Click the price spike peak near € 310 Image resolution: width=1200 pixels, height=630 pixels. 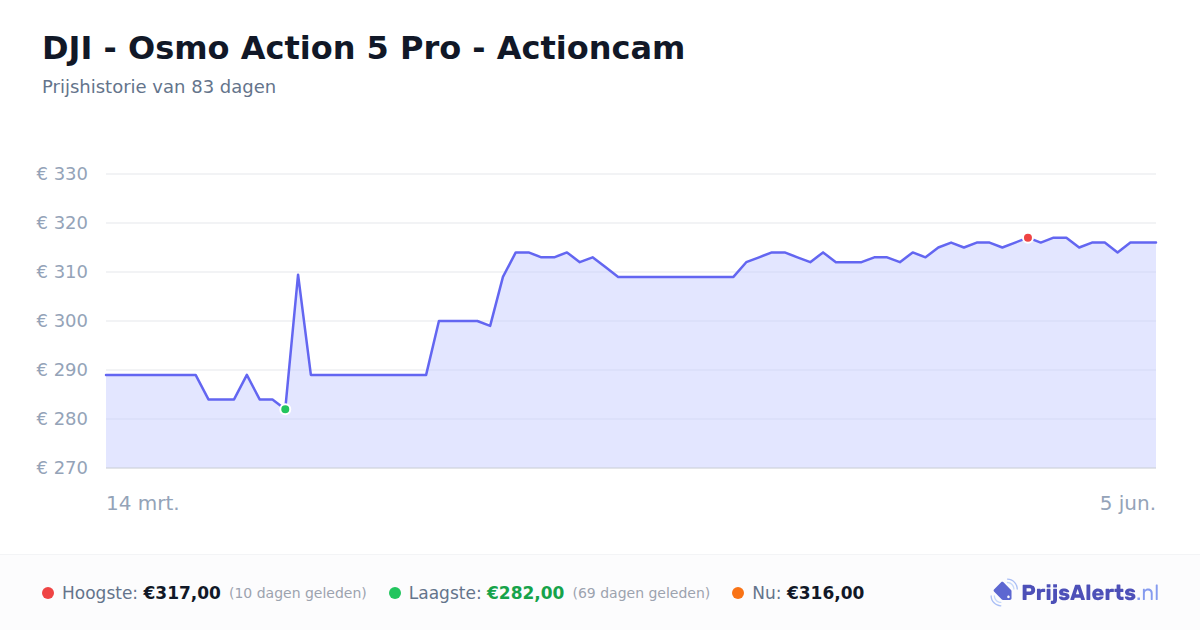coord(298,274)
